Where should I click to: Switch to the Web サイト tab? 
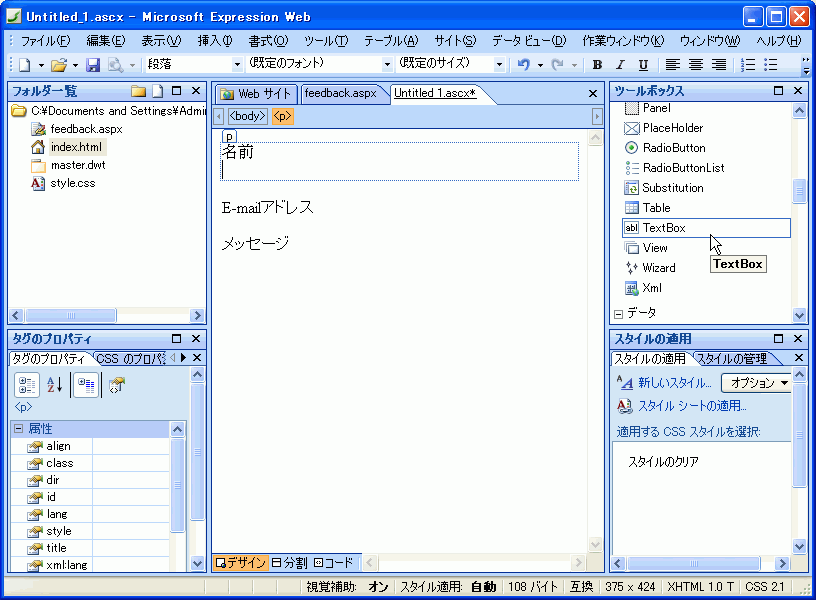256,94
